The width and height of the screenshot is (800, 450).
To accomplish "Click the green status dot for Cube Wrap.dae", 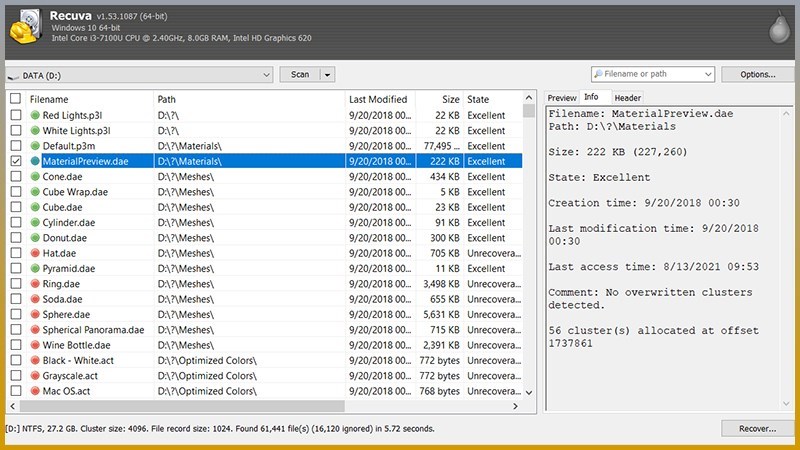I will (x=35, y=192).
